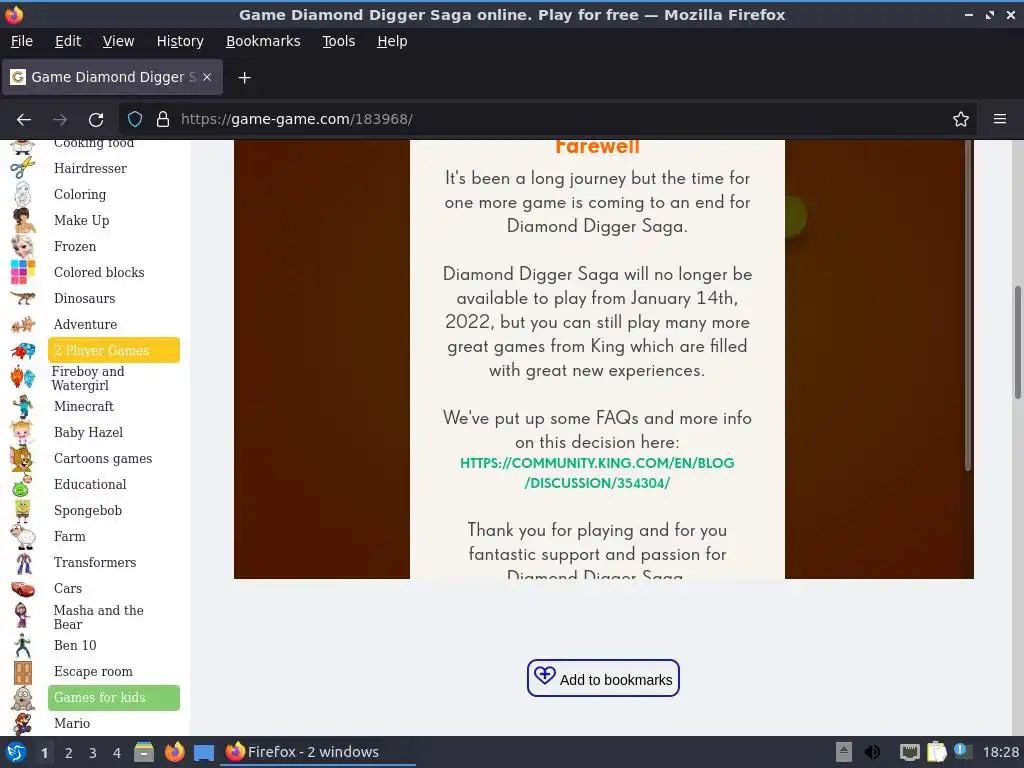1024x768 pixels.
Task: Open the Firefox hamburger application menu
Action: 999,119
